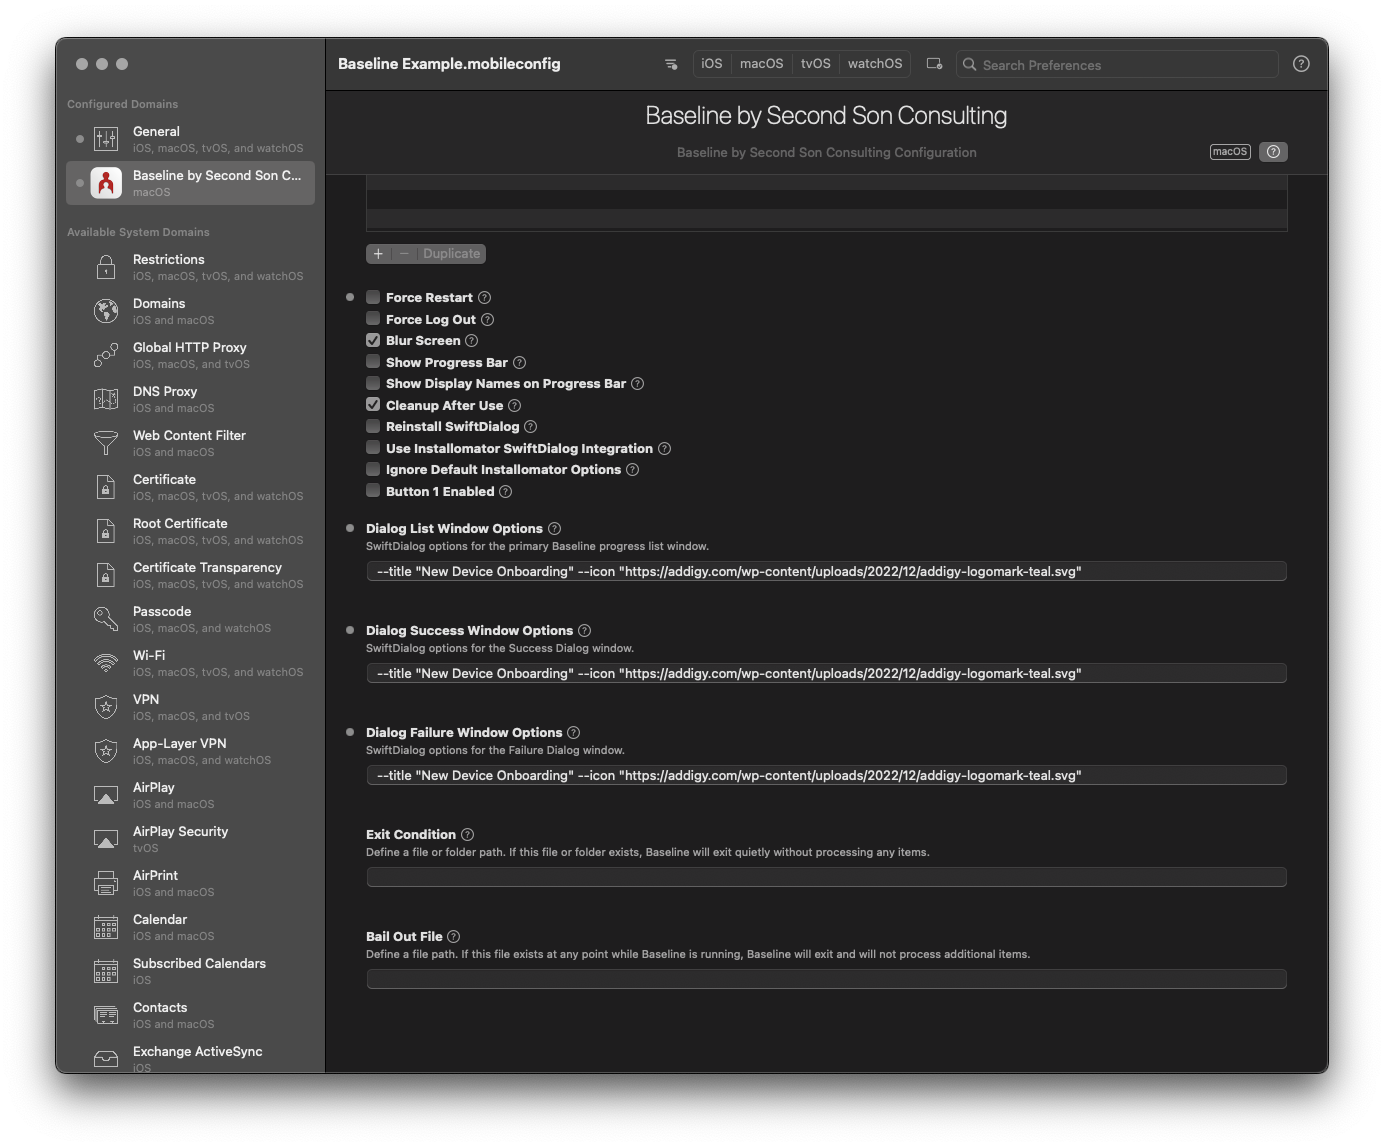Enable the Force Restart checkbox

373,297
